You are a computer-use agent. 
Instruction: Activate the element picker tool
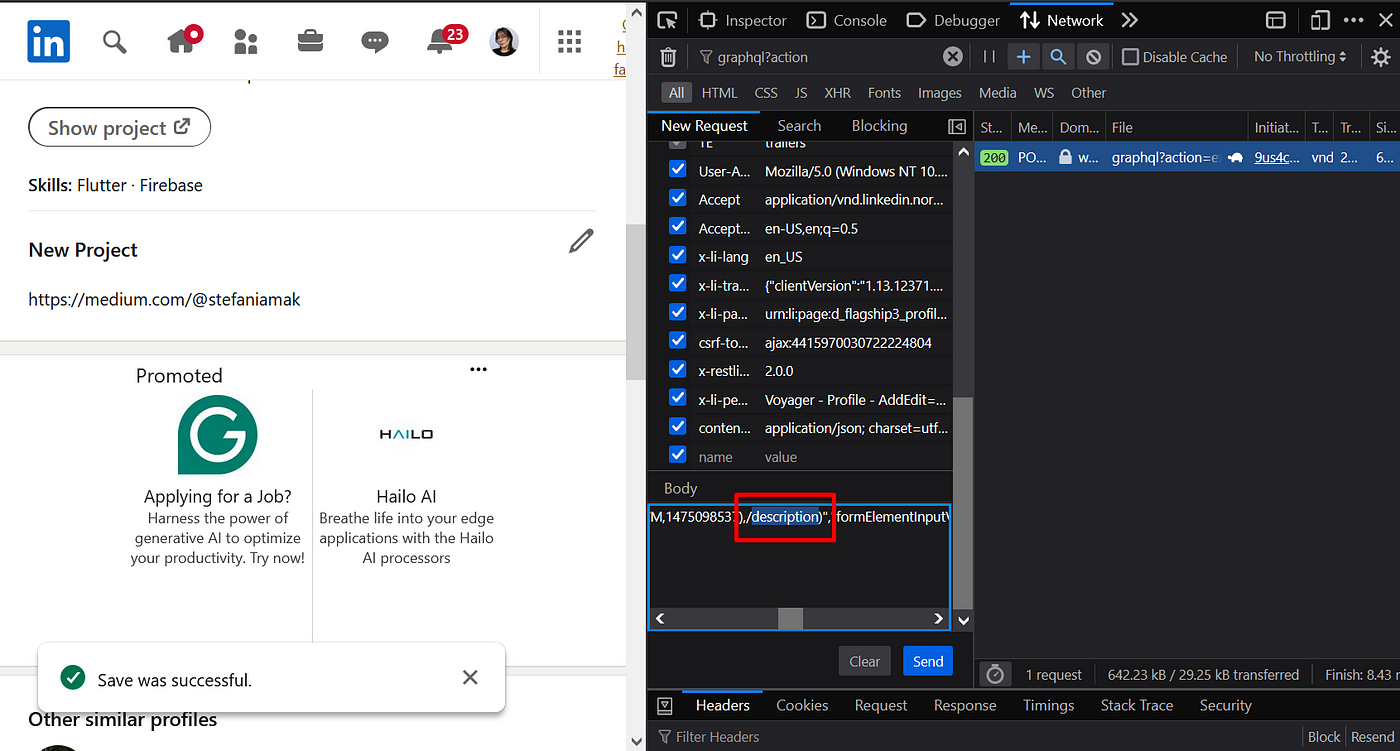tap(667, 20)
